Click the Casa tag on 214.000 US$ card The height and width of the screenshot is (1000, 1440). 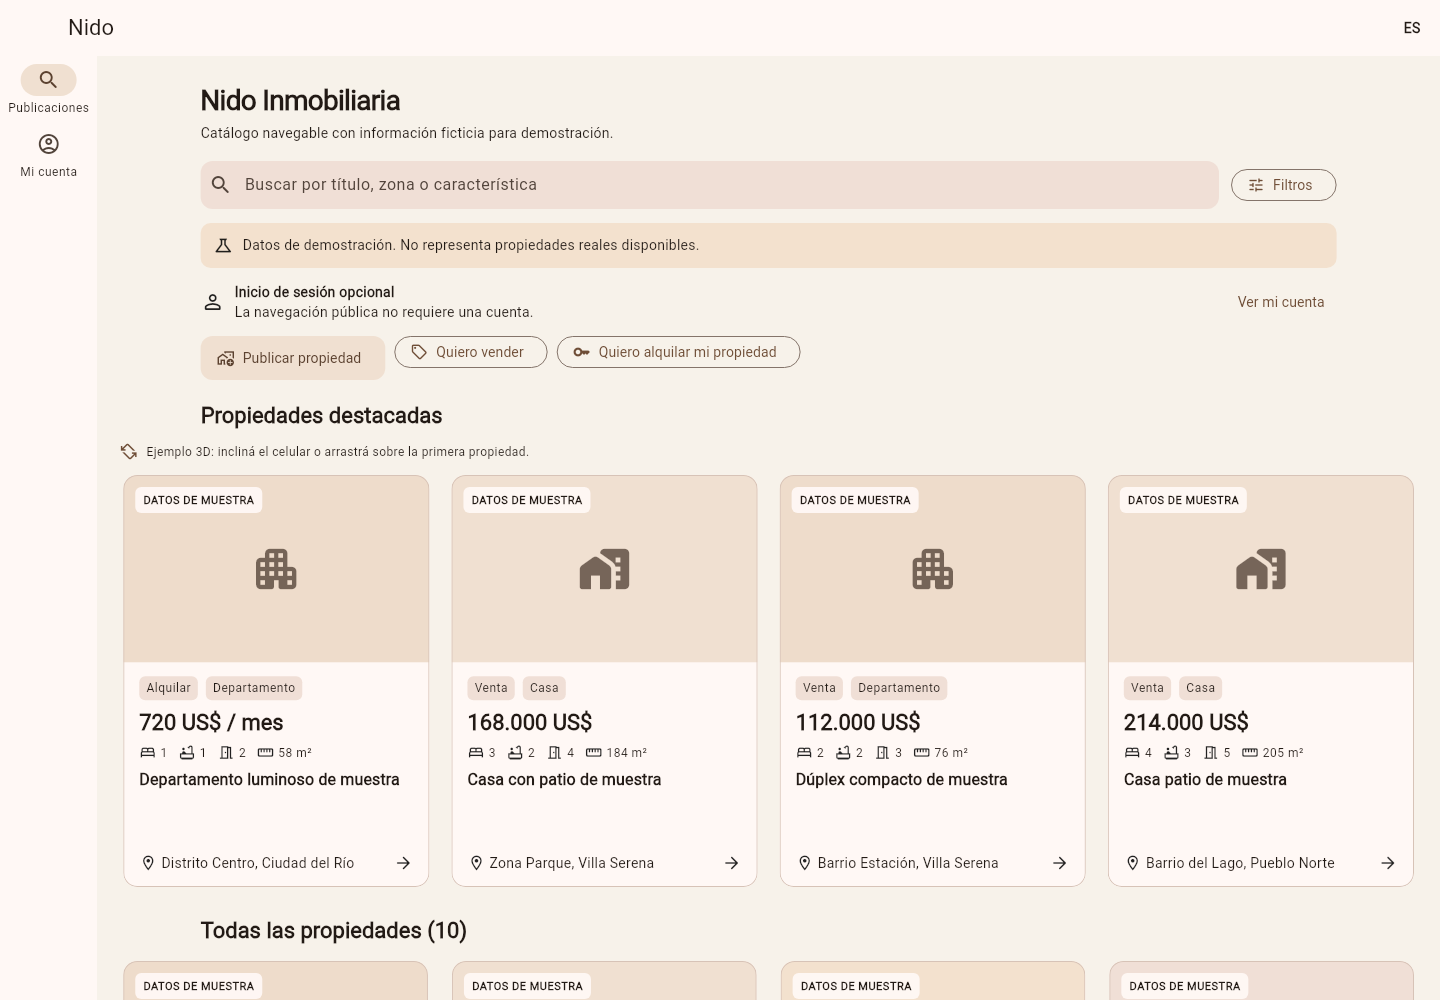[x=1200, y=688]
